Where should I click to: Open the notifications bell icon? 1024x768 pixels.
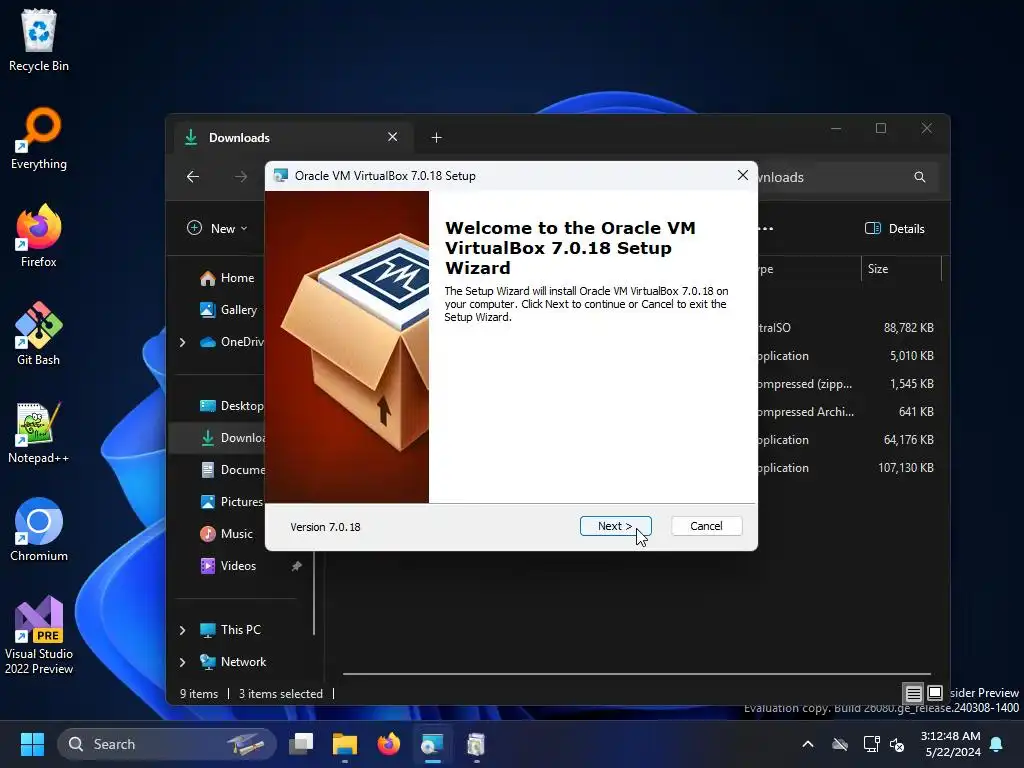997,744
